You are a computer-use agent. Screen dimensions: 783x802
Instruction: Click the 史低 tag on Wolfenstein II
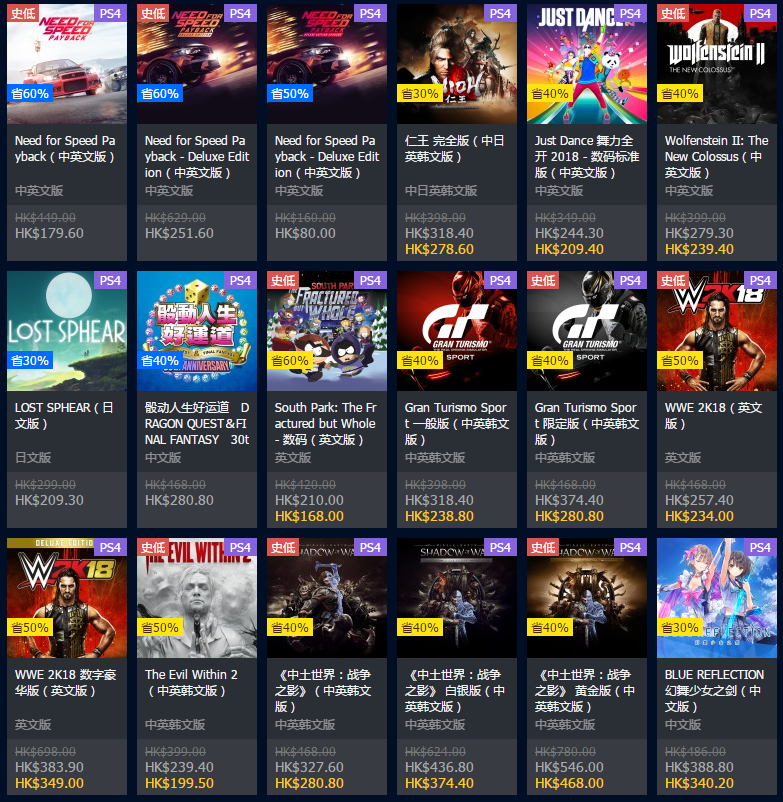pos(672,13)
